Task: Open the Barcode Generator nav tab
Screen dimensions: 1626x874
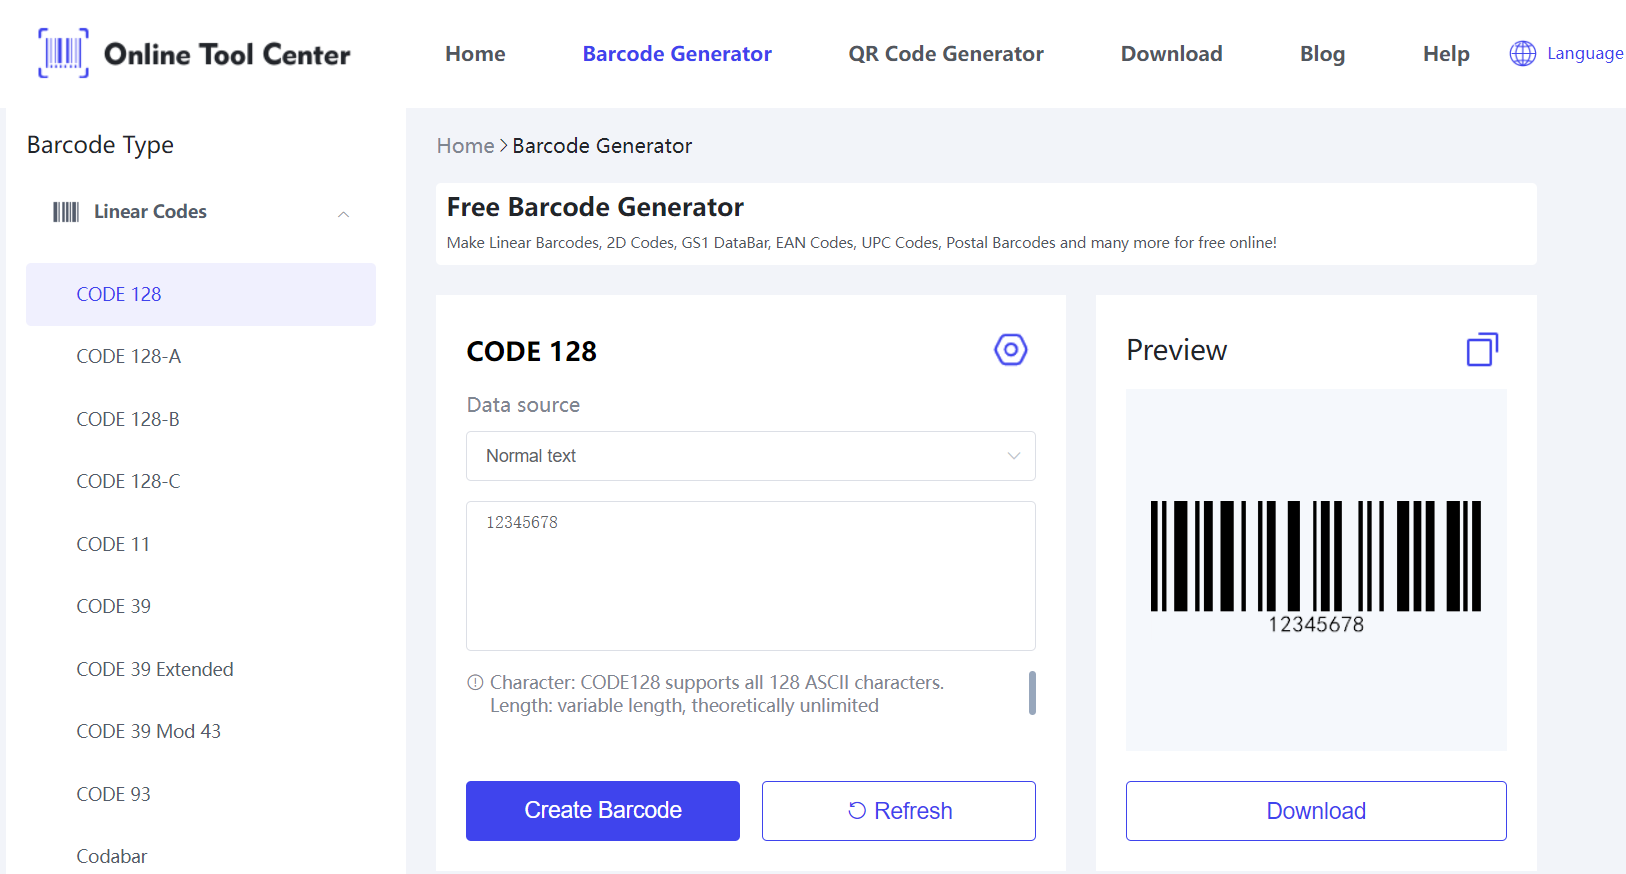Action: click(x=677, y=54)
